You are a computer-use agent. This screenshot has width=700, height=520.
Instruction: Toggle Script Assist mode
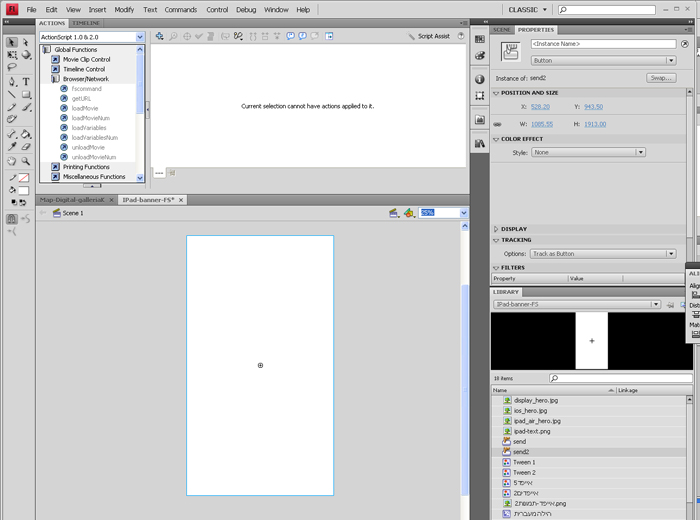point(432,36)
